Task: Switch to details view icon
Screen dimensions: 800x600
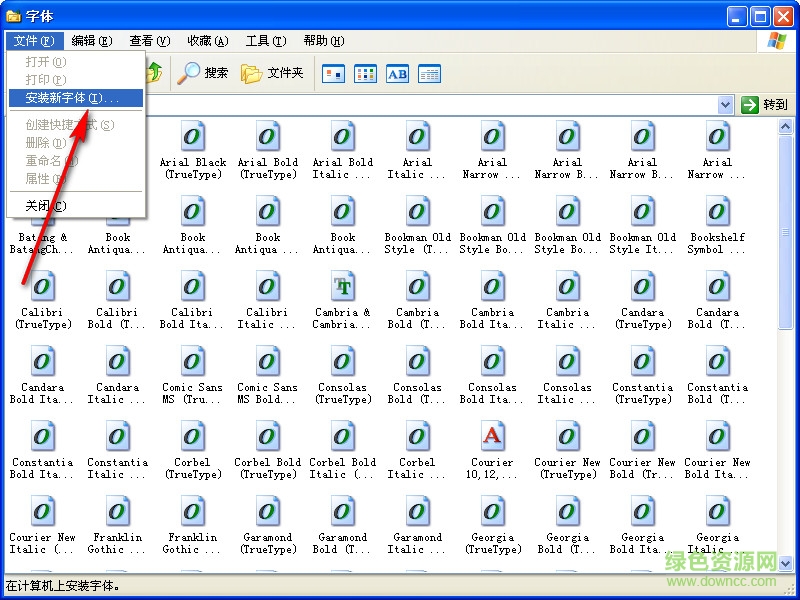Action: coord(429,73)
